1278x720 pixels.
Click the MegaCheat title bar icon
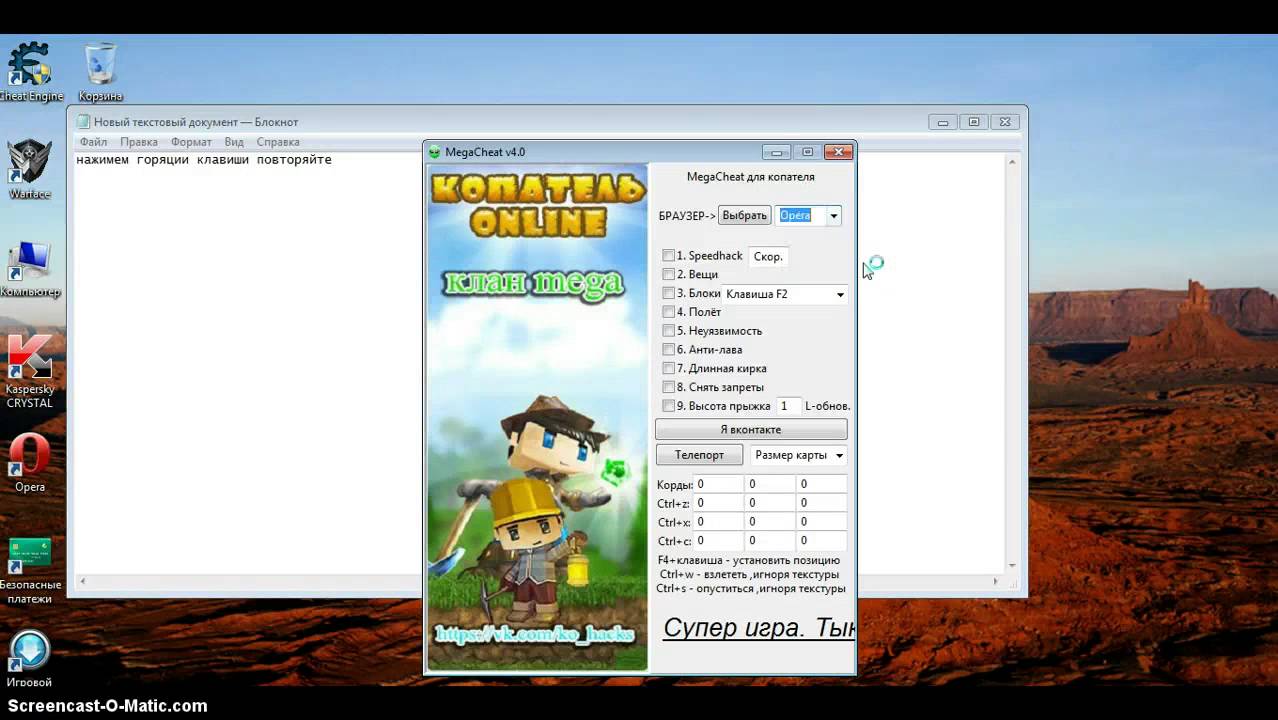[435, 152]
